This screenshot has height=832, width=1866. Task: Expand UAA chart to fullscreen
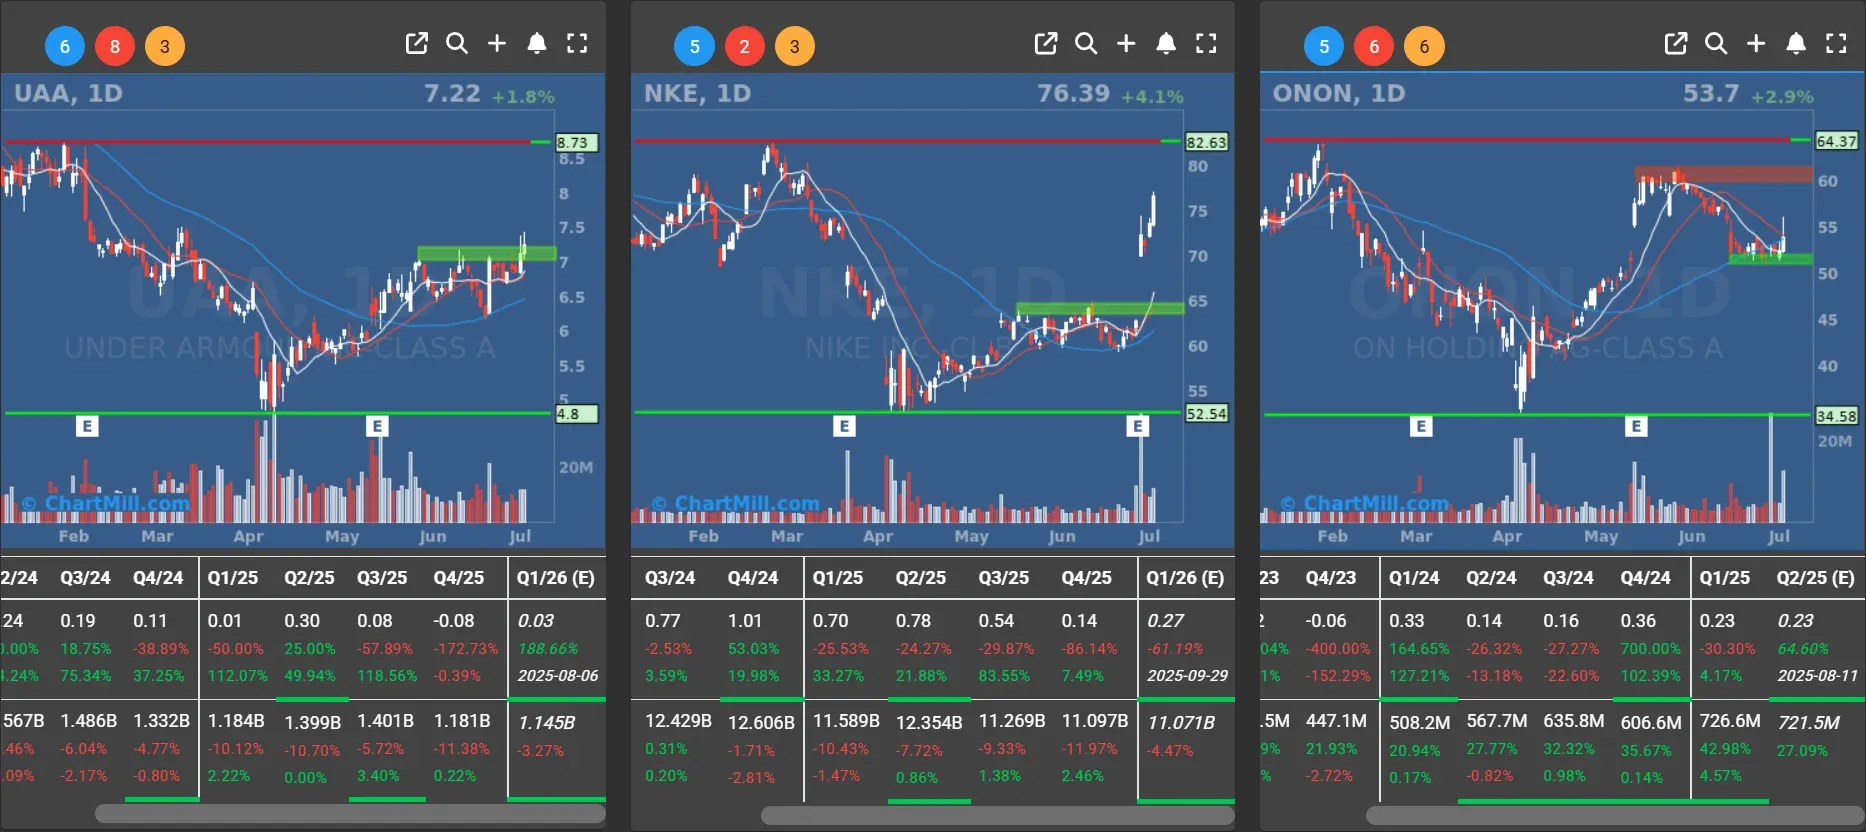pos(577,43)
